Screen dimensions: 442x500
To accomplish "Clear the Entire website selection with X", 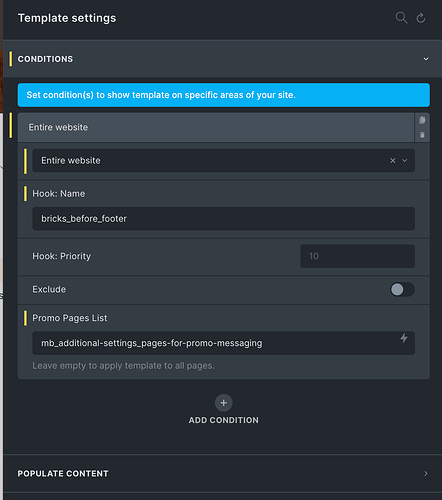I will (x=393, y=161).
